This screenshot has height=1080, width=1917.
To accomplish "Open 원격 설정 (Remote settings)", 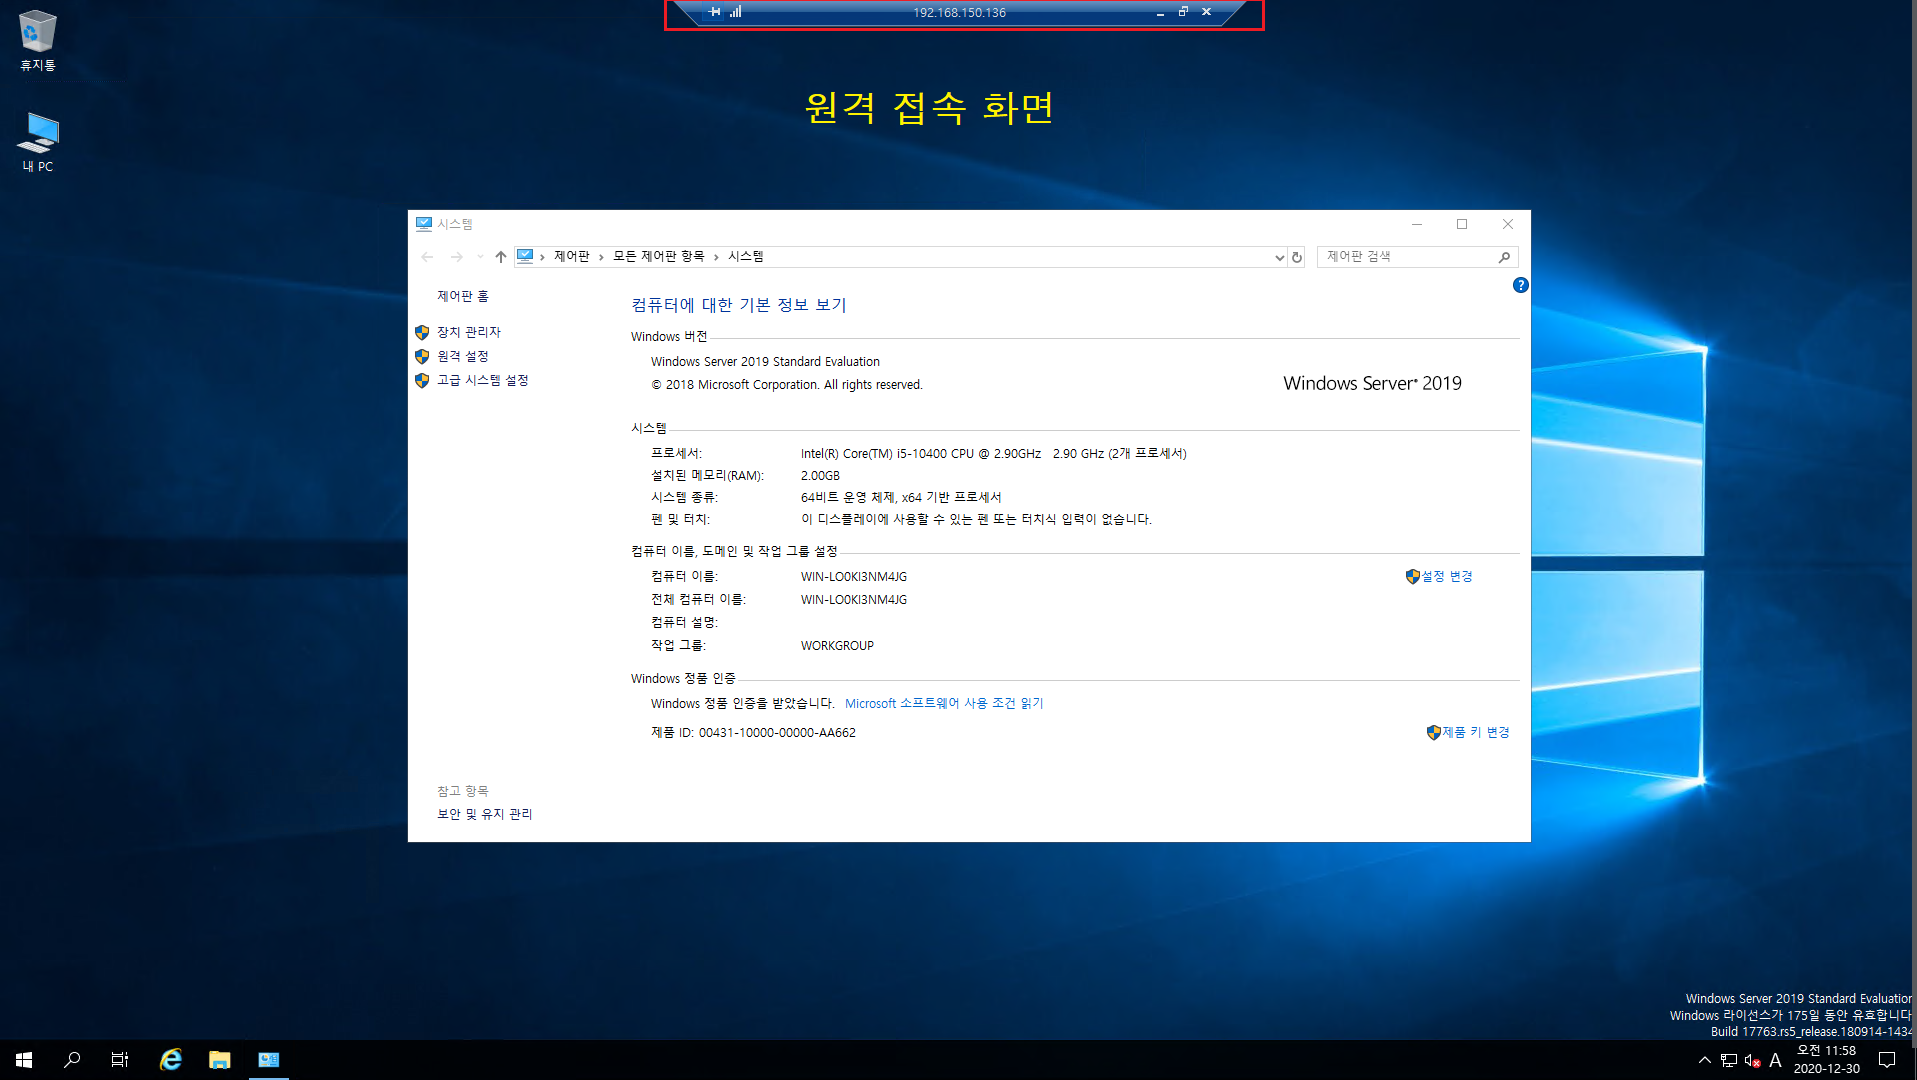I will pos(462,356).
